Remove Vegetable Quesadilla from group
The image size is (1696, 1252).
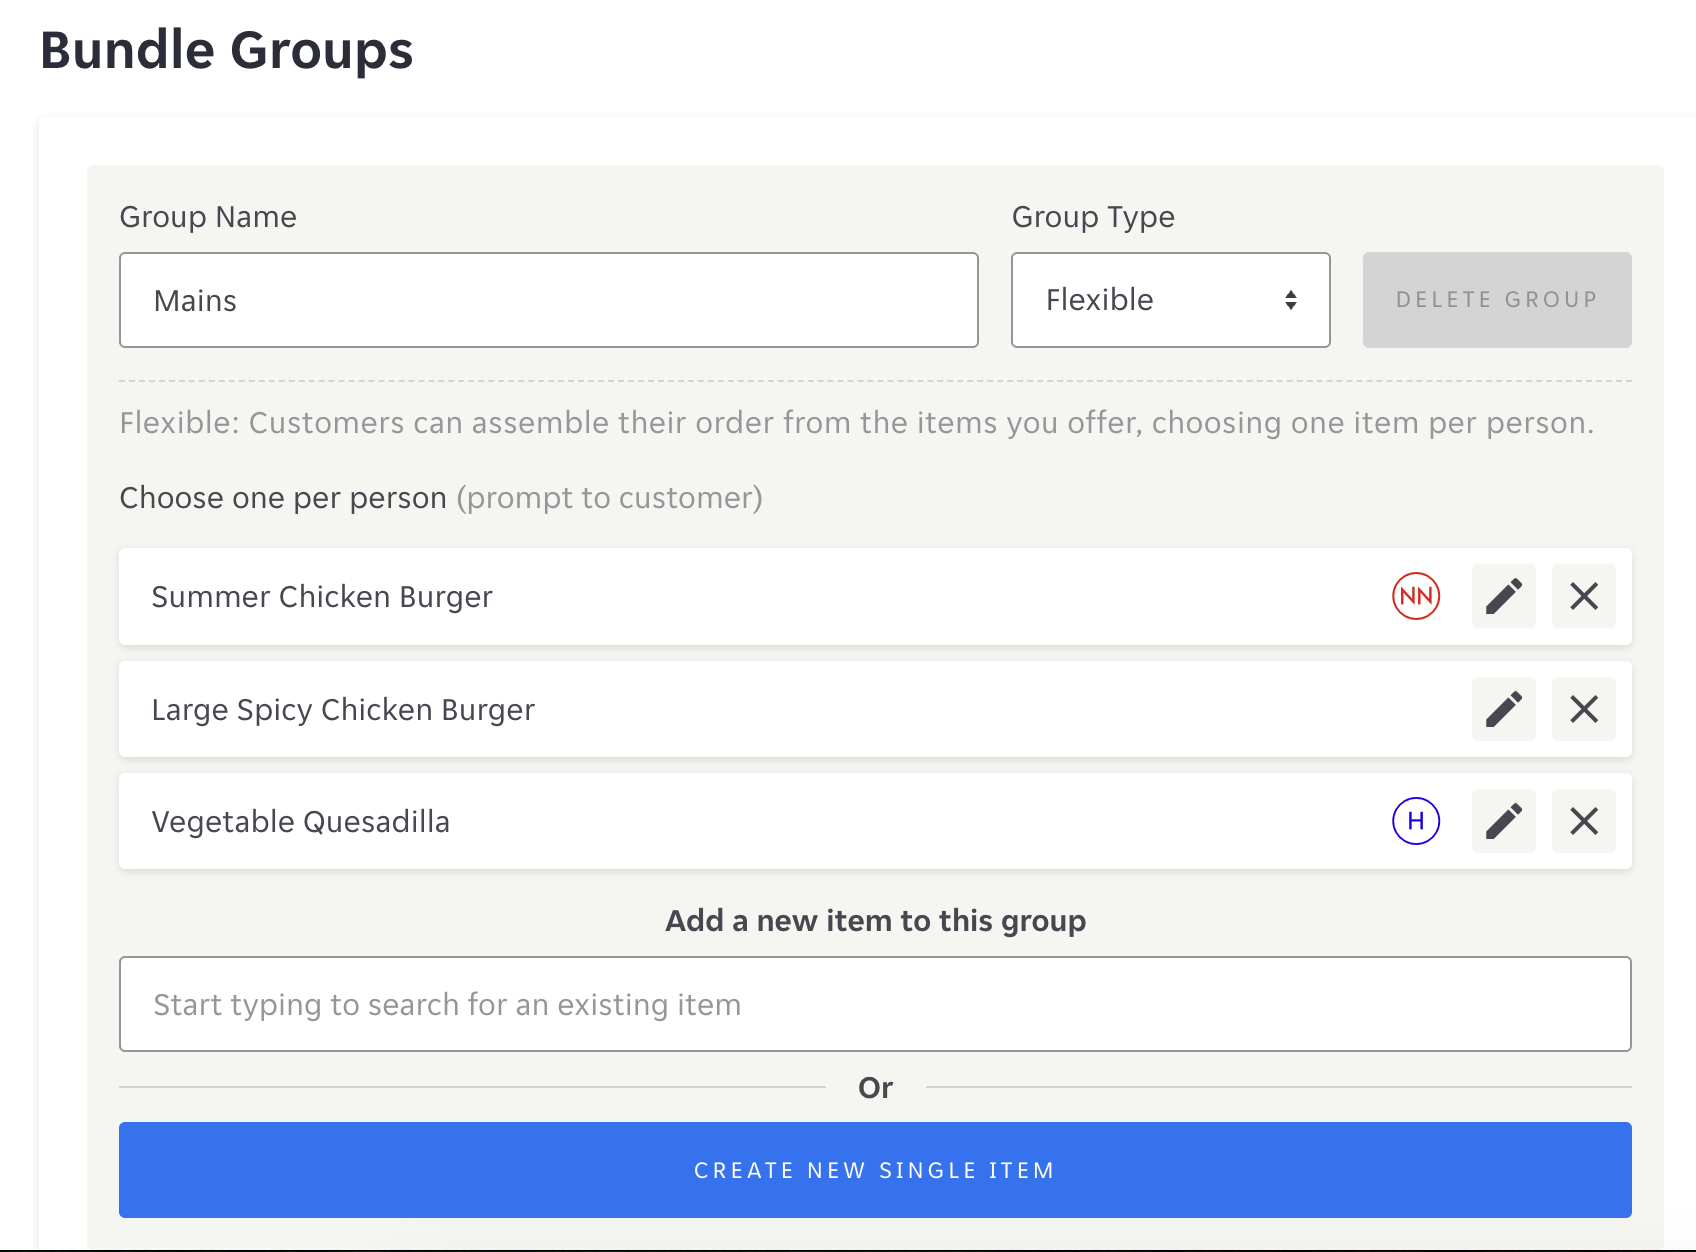[1583, 821]
